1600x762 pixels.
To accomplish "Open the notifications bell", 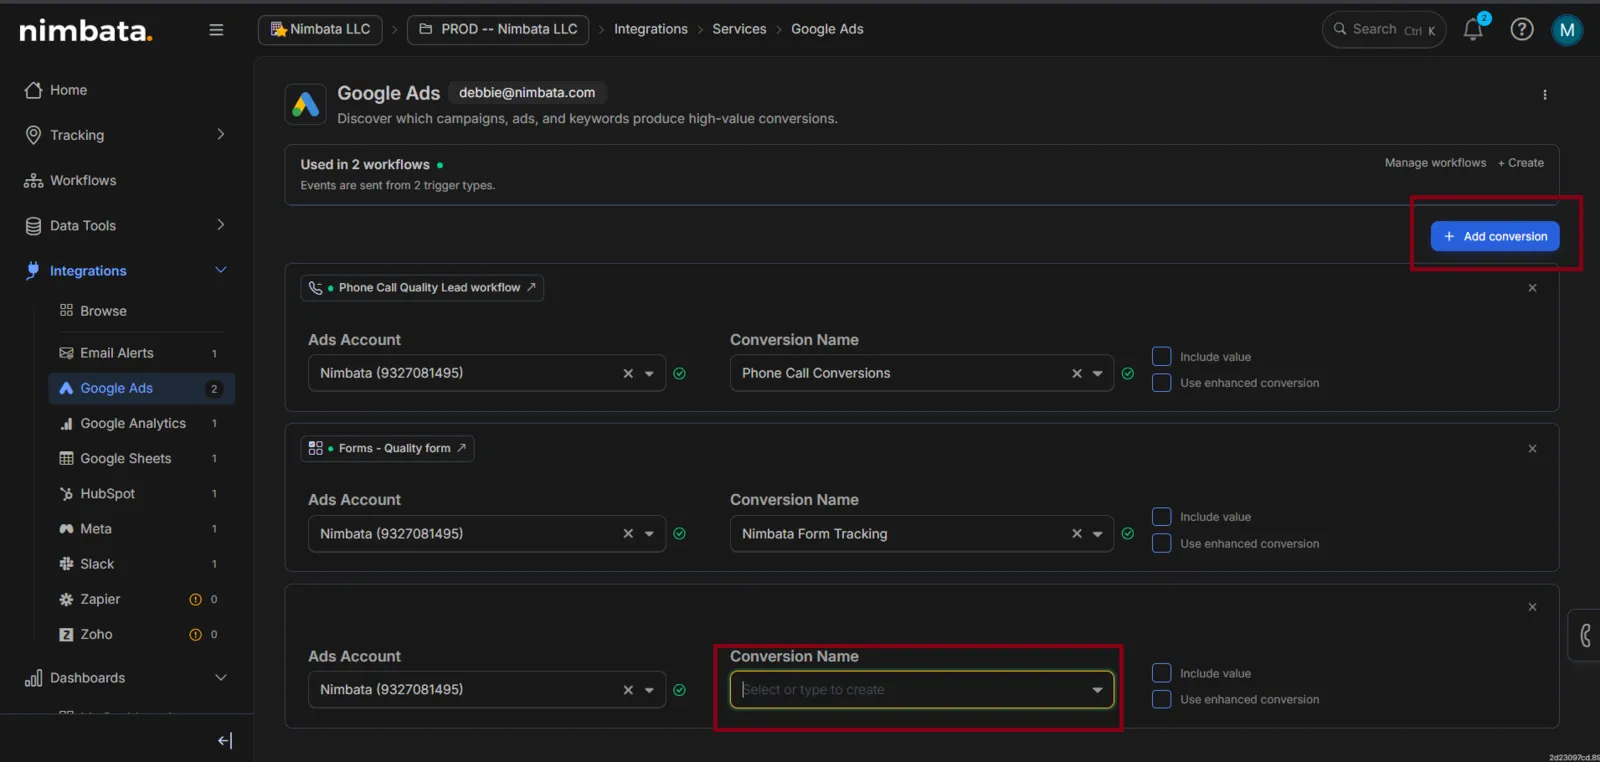I will 1473,29.
